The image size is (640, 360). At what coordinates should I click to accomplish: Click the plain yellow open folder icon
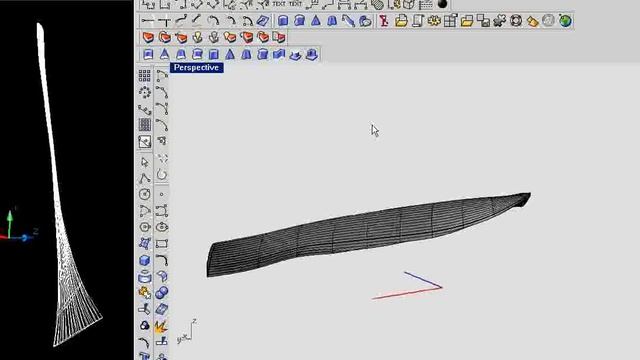point(467,21)
